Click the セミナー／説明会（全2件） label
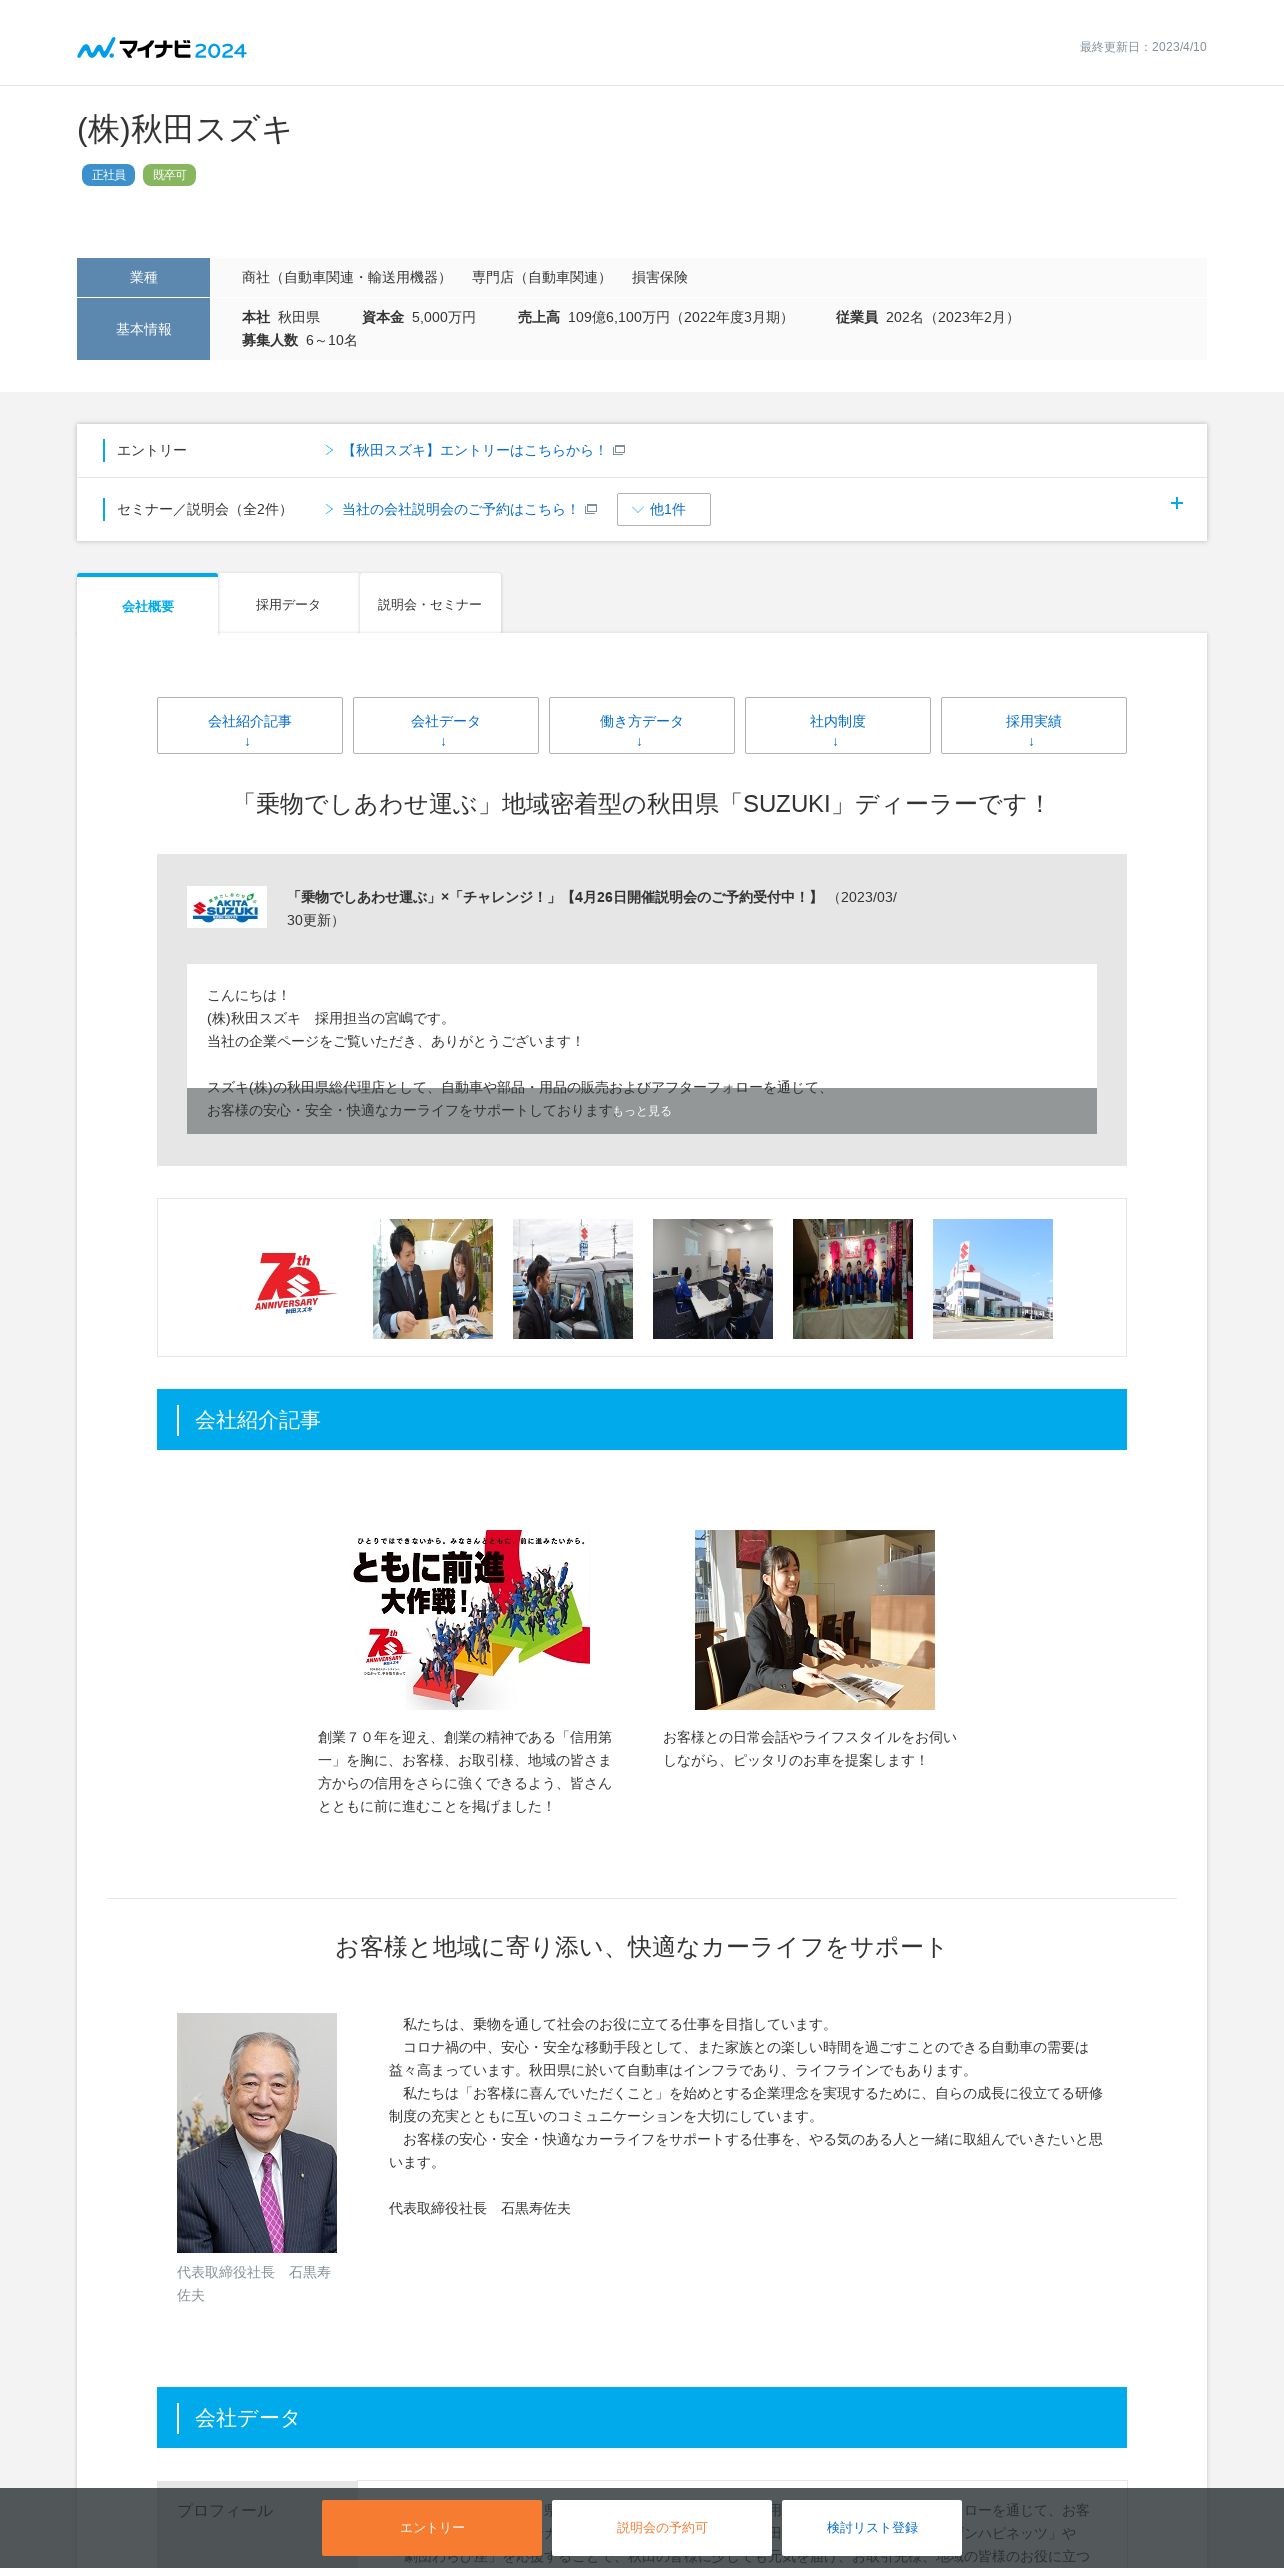1284x2568 pixels. pos(205,509)
